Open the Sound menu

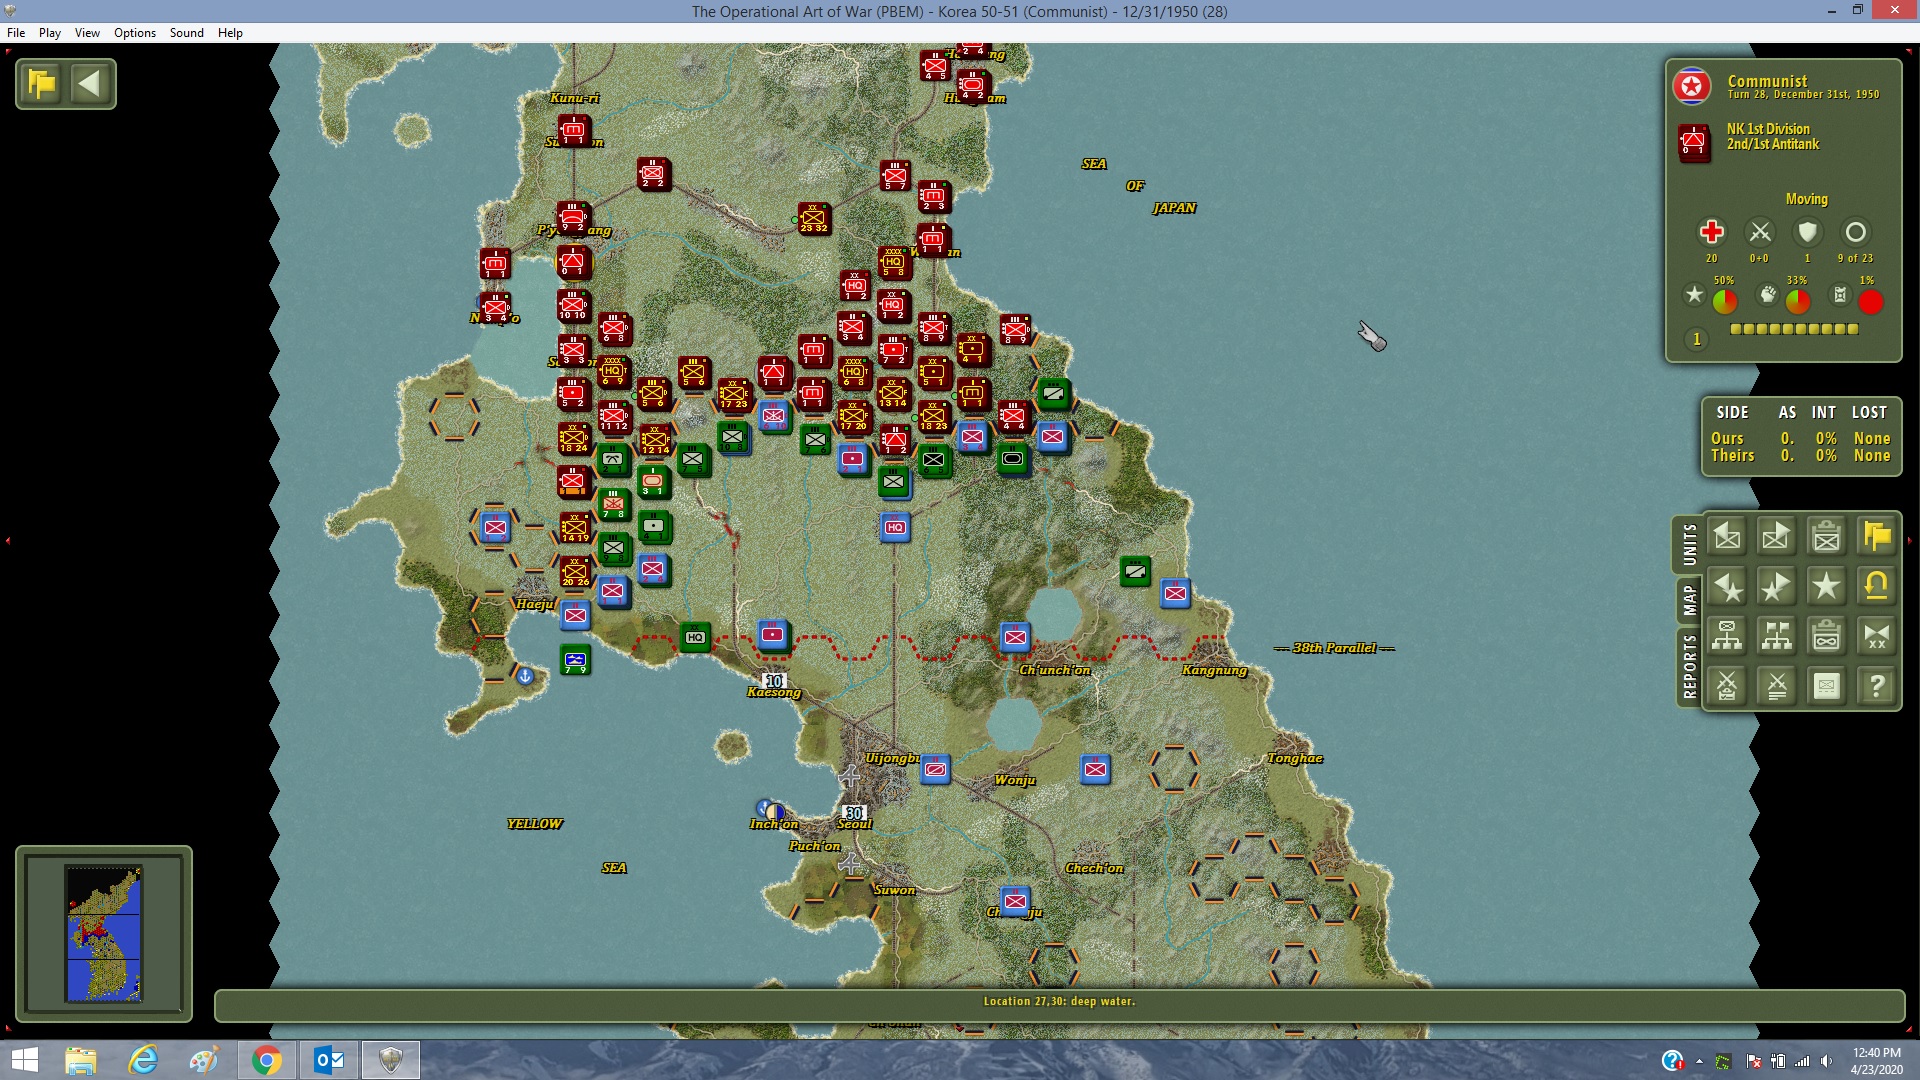[x=187, y=33]
